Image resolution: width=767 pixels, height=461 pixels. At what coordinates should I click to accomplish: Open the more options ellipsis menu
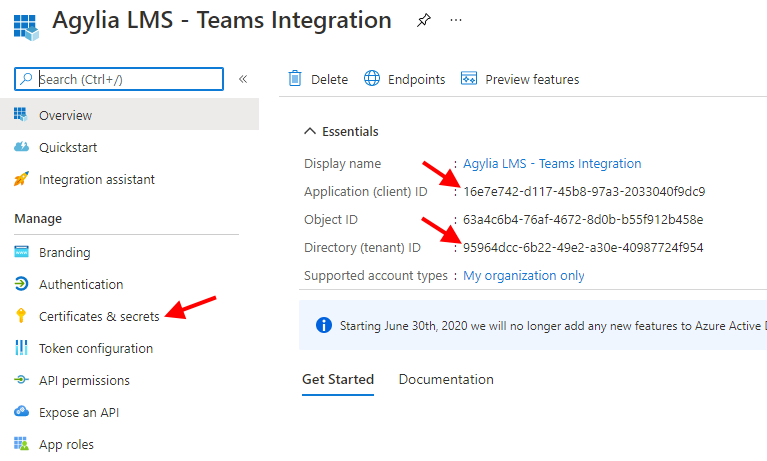pos(456,21)
